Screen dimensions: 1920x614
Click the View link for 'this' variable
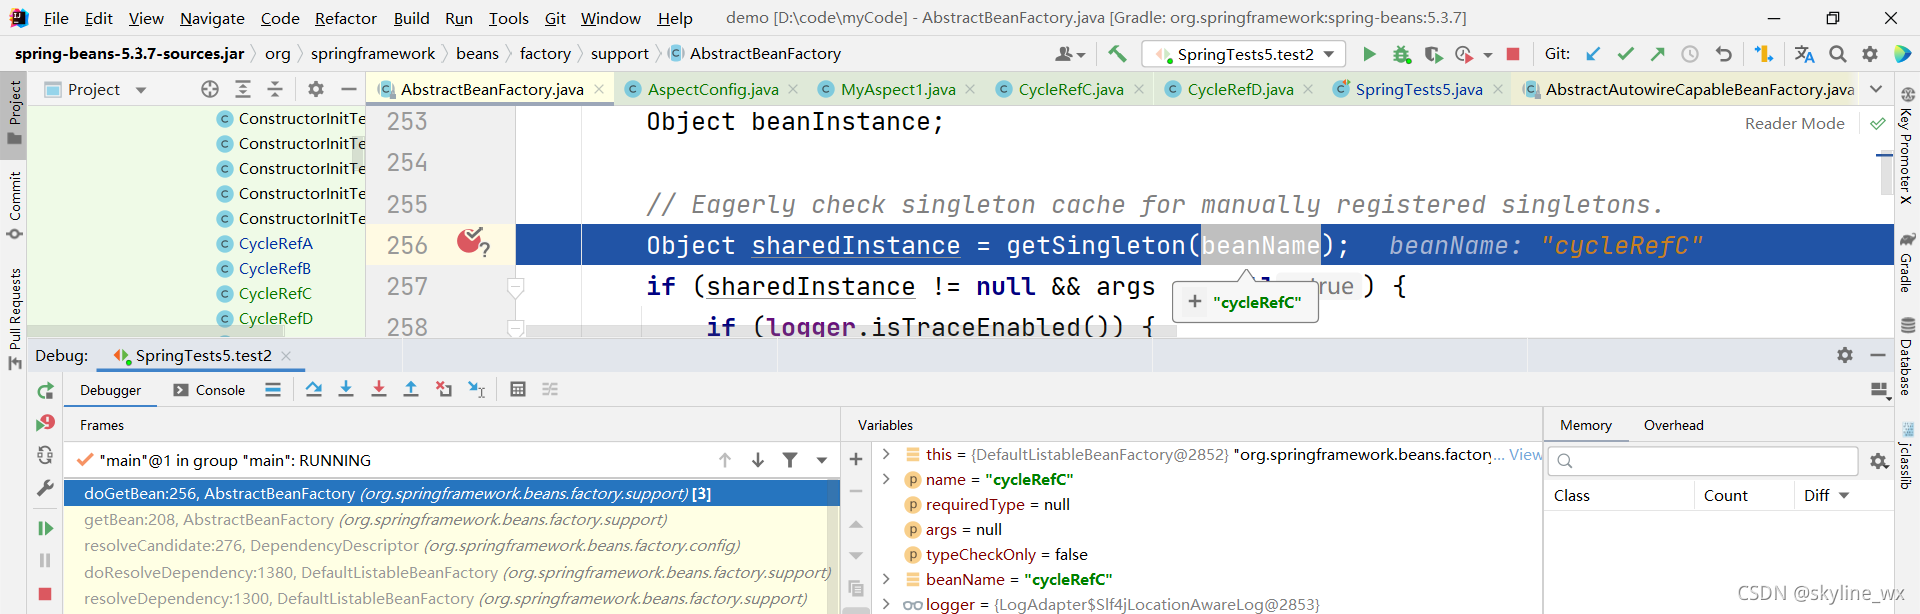1525,454
